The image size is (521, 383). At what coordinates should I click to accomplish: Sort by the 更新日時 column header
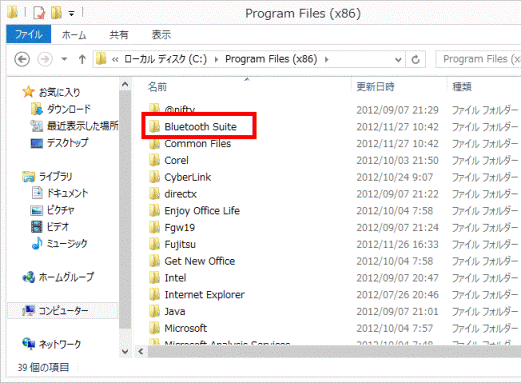tap(375, 87)
